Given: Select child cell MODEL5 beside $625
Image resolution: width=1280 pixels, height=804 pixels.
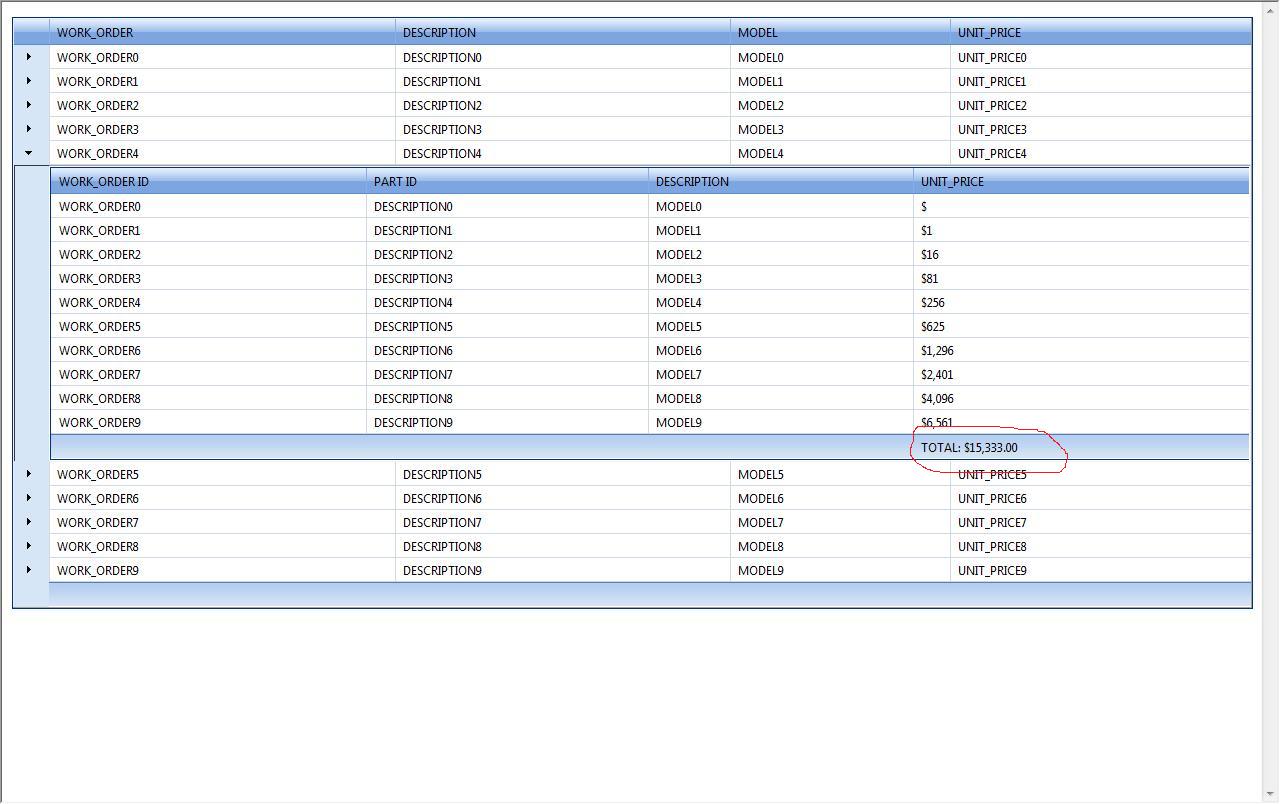Looking at the screenshot, I should click(x=781, y=326).
